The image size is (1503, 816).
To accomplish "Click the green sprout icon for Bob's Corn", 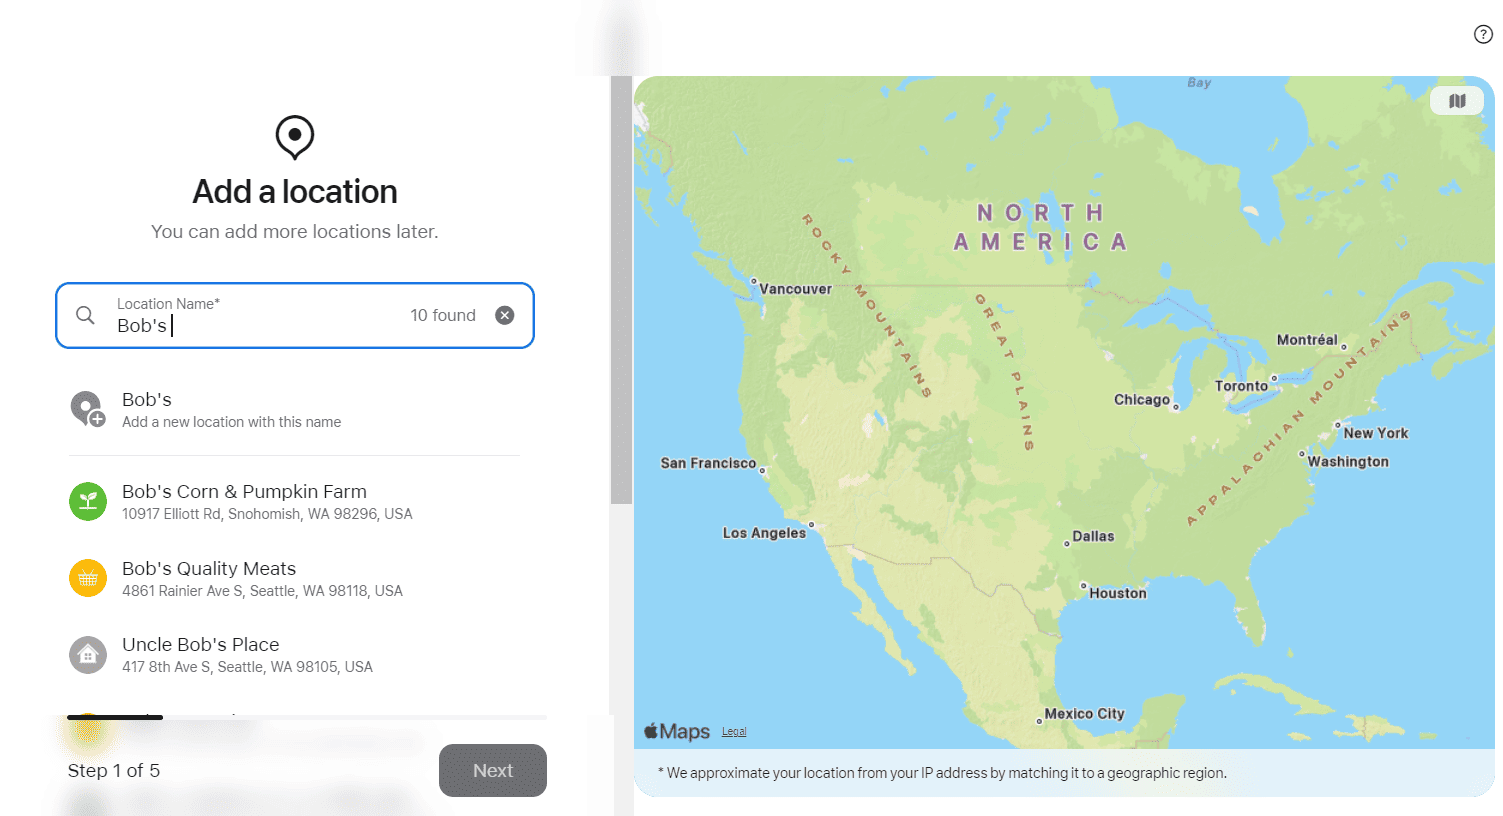I will point(88,502).
